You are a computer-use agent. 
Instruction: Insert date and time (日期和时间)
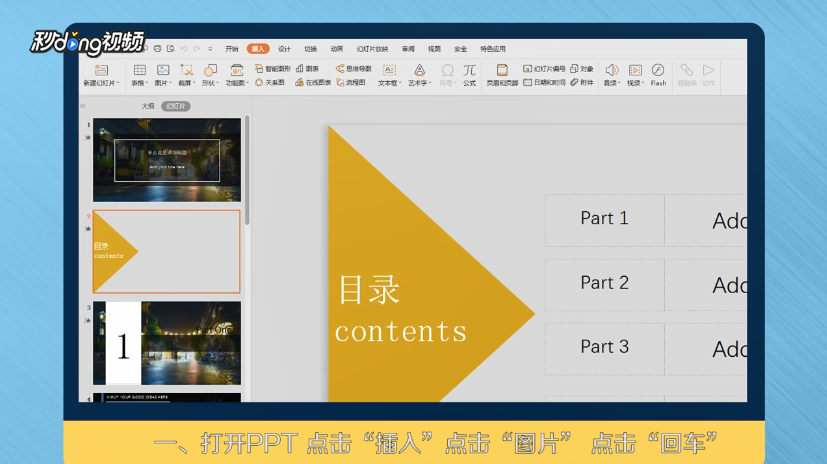point(544,82)
